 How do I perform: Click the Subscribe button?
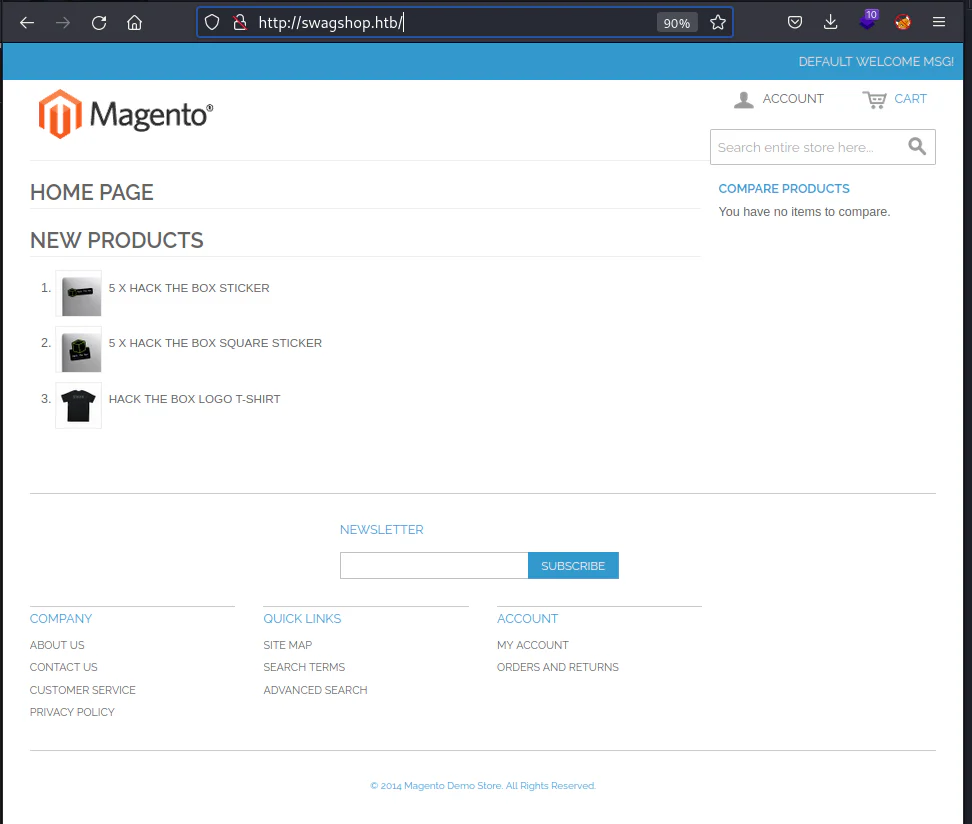point(573,565)
